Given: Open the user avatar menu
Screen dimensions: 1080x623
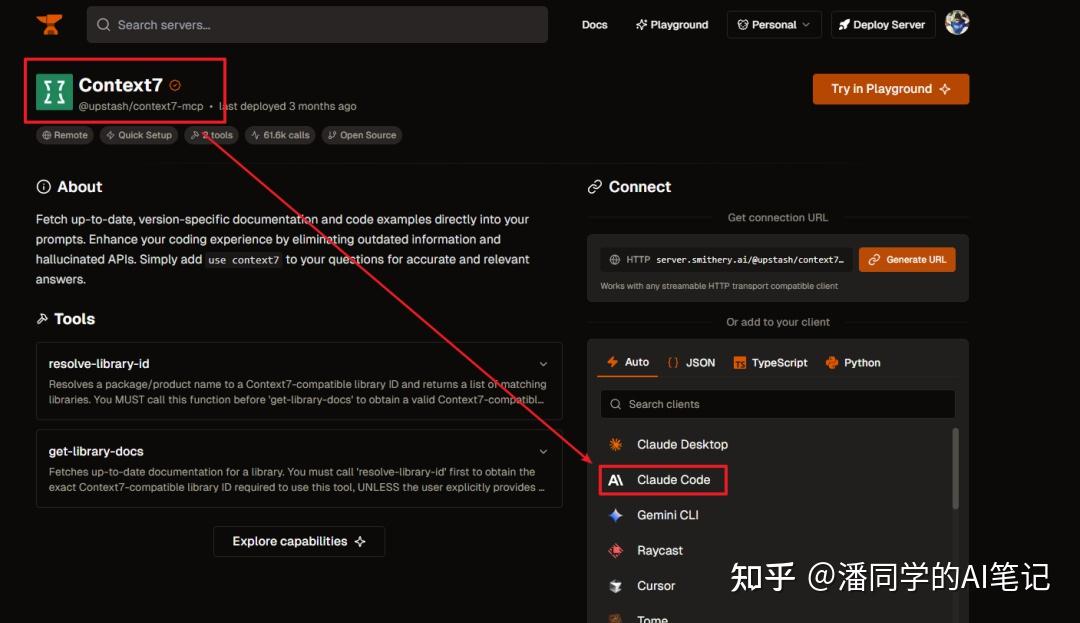Looking at the screenshot, I should 957,23.
